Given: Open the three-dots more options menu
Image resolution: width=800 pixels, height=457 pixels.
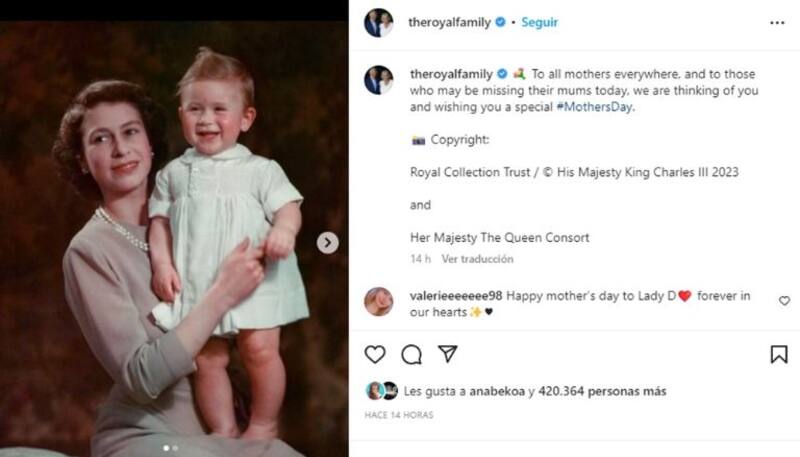Looking at the screenshot, I should [778, 22].
